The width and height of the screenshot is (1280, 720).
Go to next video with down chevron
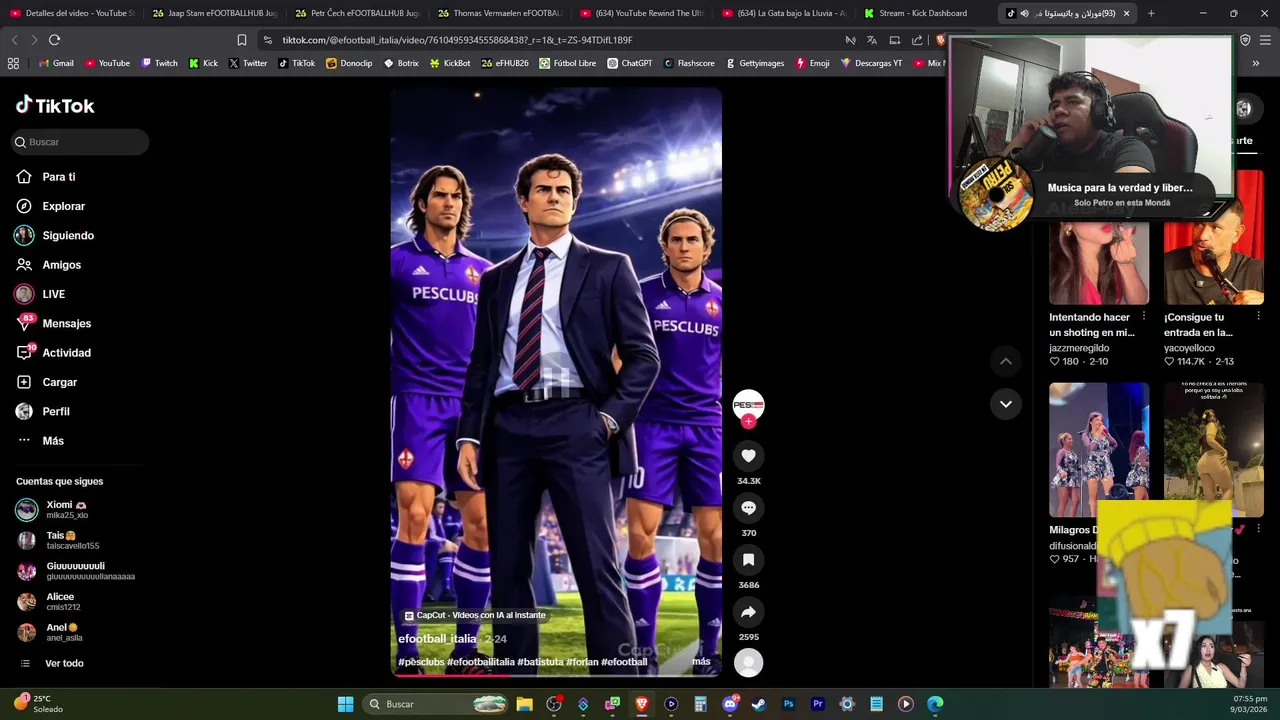click(x=1006, y=404)
